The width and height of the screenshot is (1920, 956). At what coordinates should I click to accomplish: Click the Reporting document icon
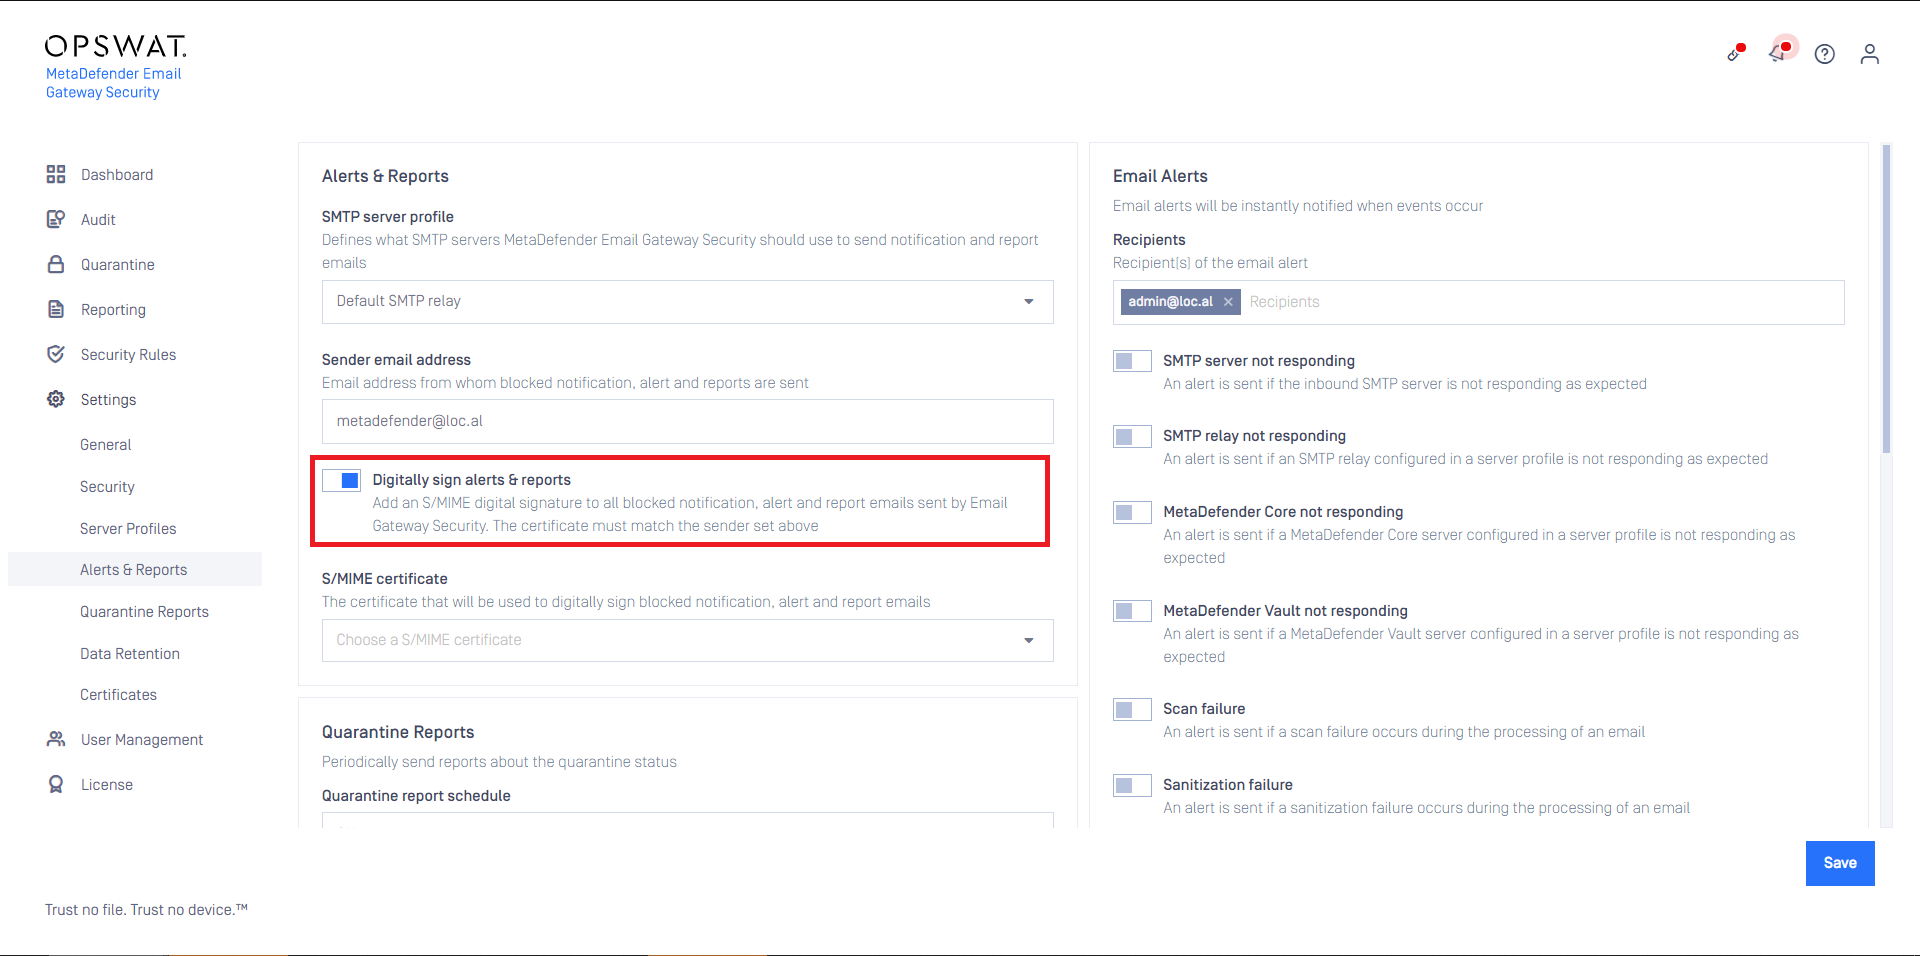(x=56, y=309)
